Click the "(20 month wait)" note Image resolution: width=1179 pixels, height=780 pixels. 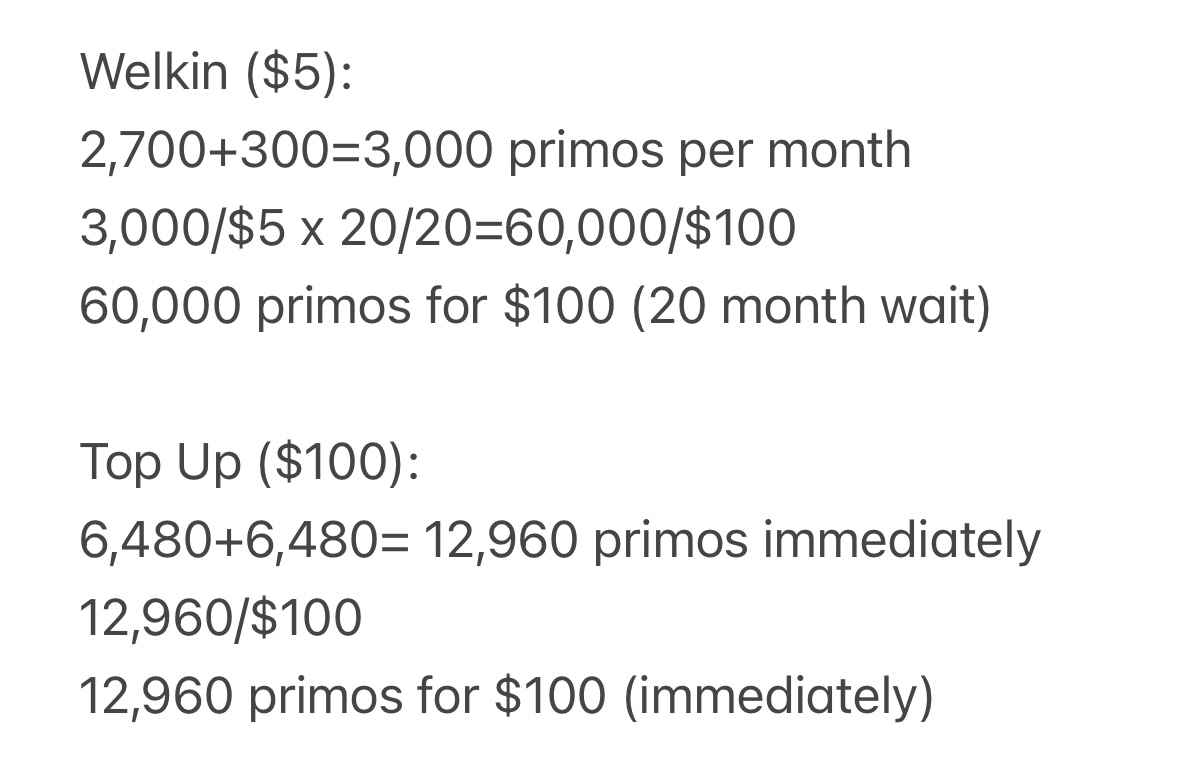811,307
